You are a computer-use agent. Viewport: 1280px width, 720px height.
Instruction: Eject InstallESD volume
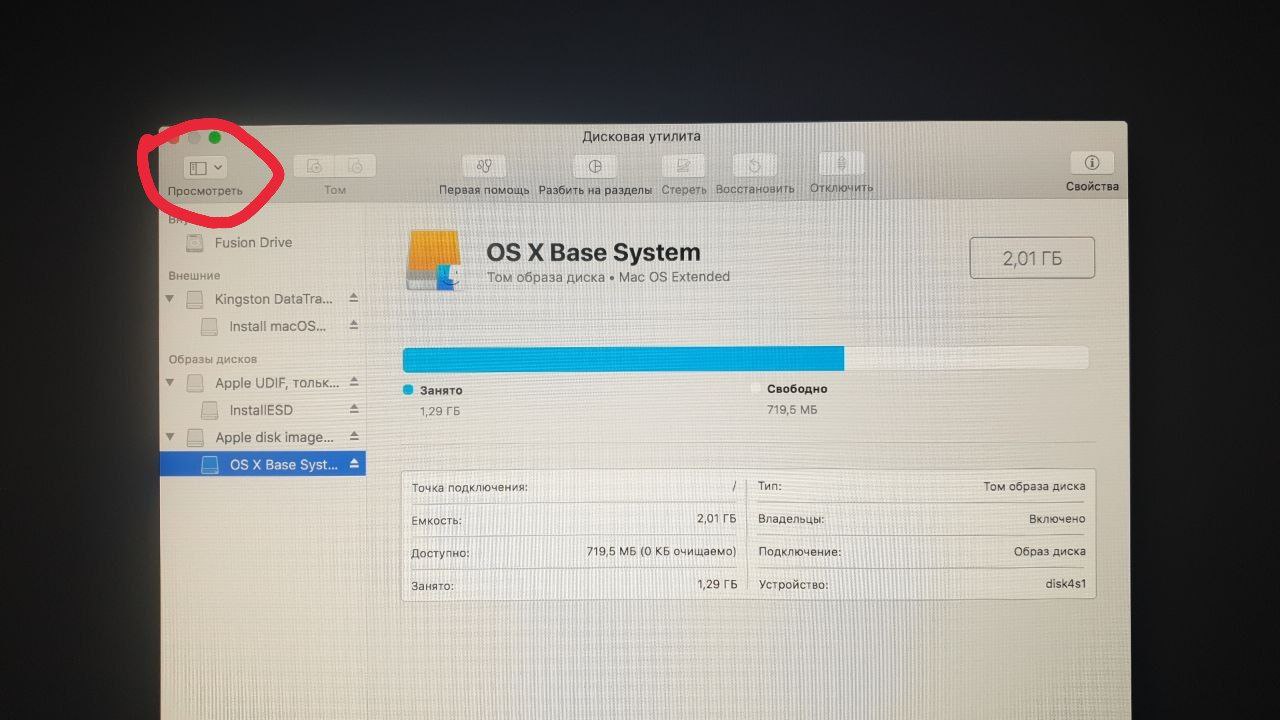pos(353,409)
